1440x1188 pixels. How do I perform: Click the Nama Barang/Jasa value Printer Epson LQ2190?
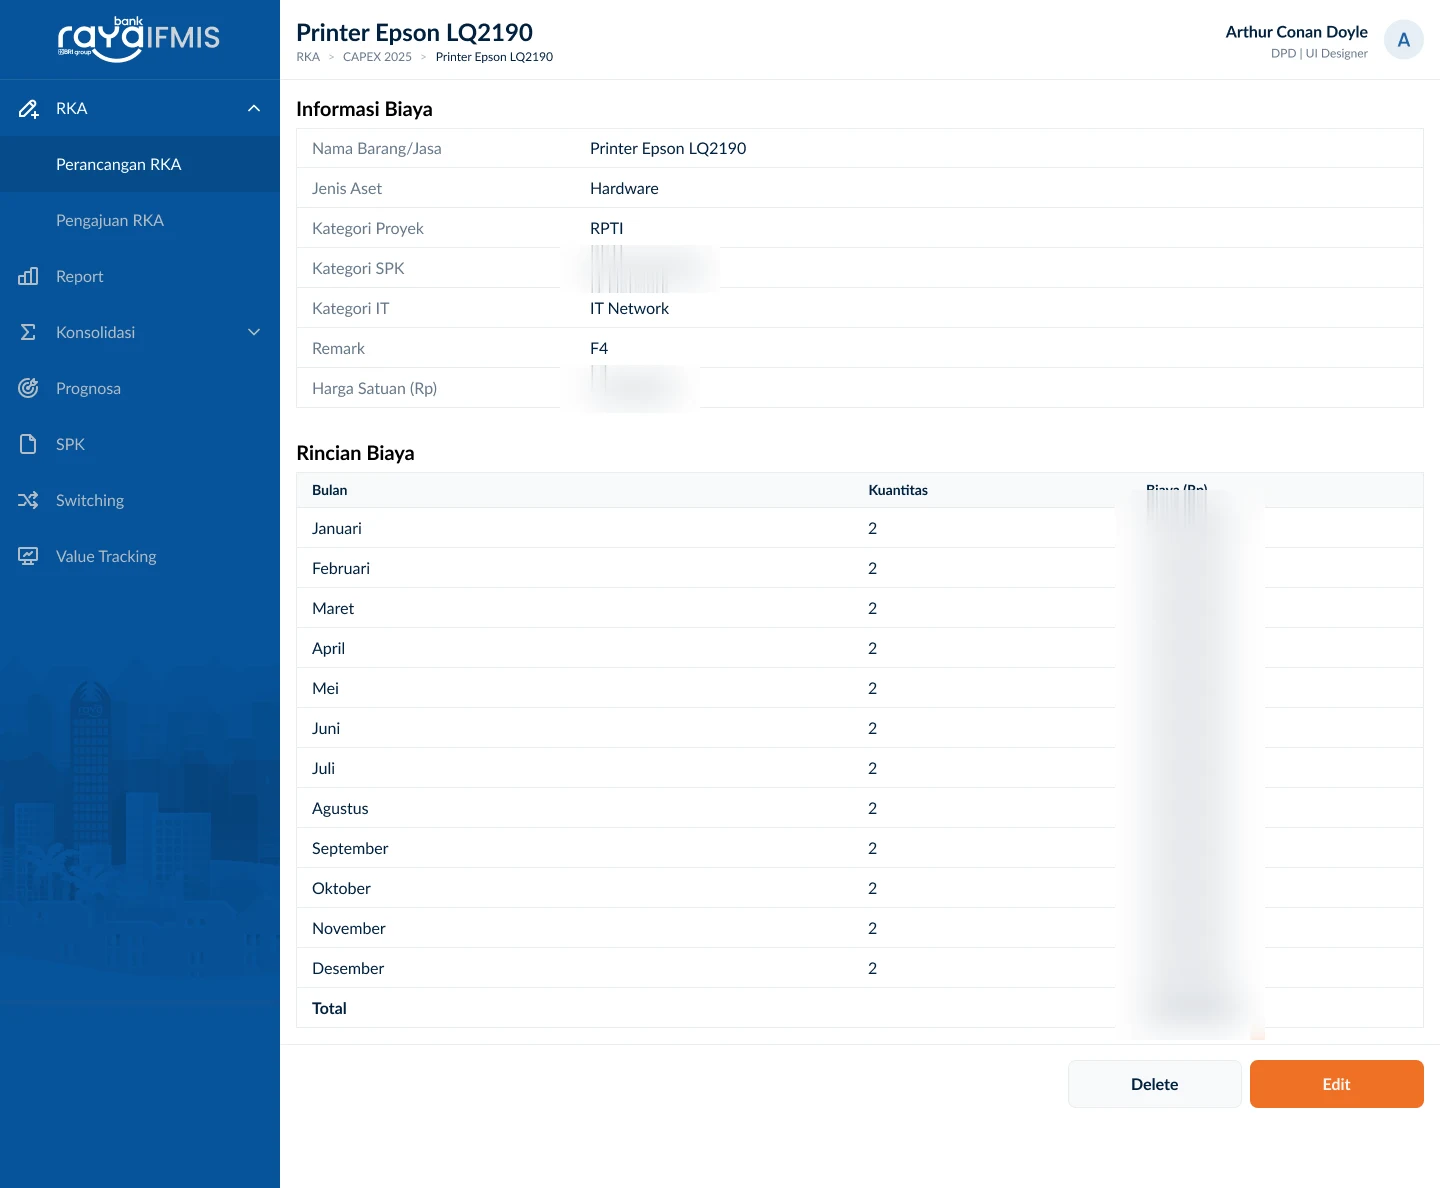point(668,148)
